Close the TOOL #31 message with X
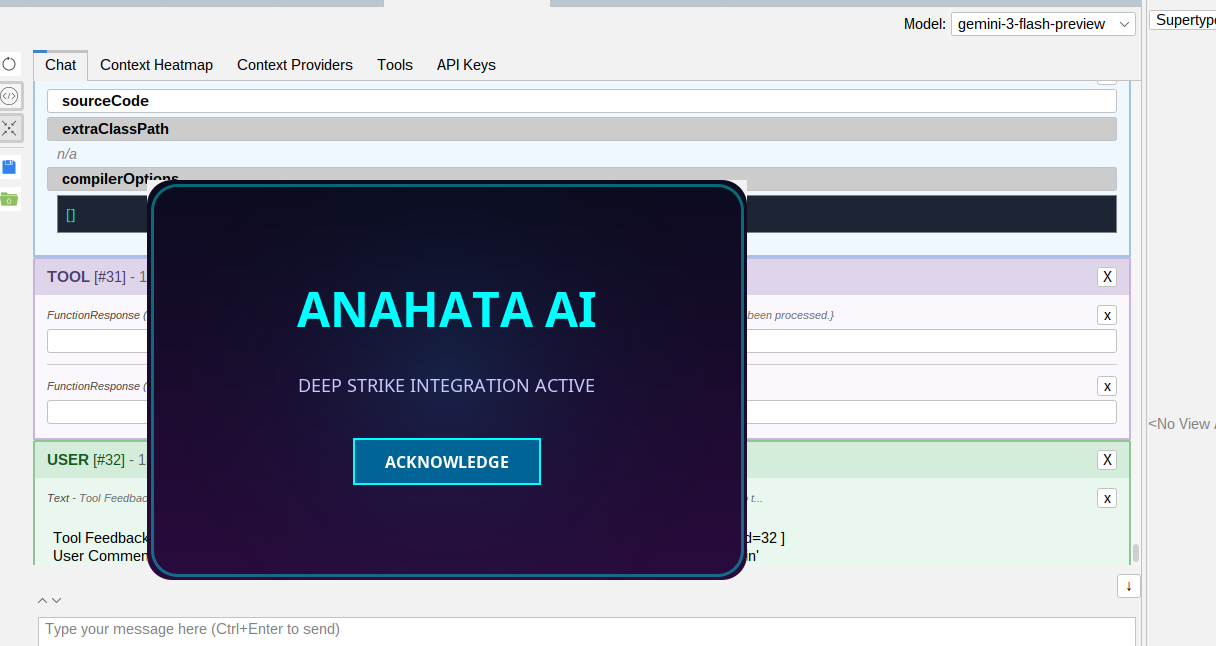The width and height of the screenshot is (1216, 646). click(x=1107, y=277)
